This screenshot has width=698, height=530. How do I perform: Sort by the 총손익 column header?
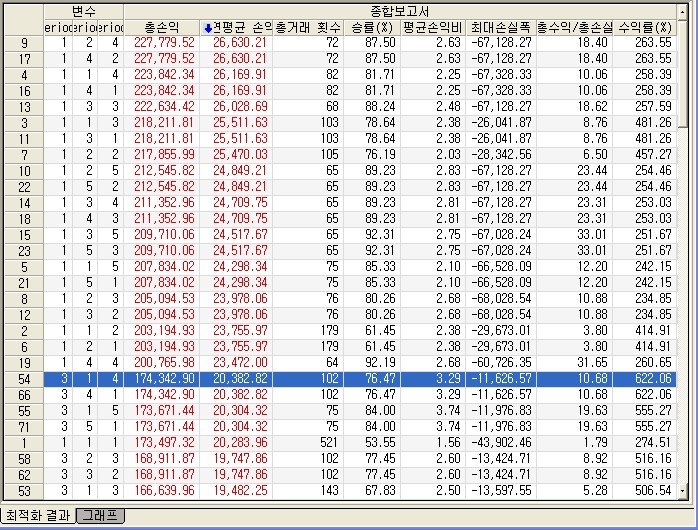162,27
